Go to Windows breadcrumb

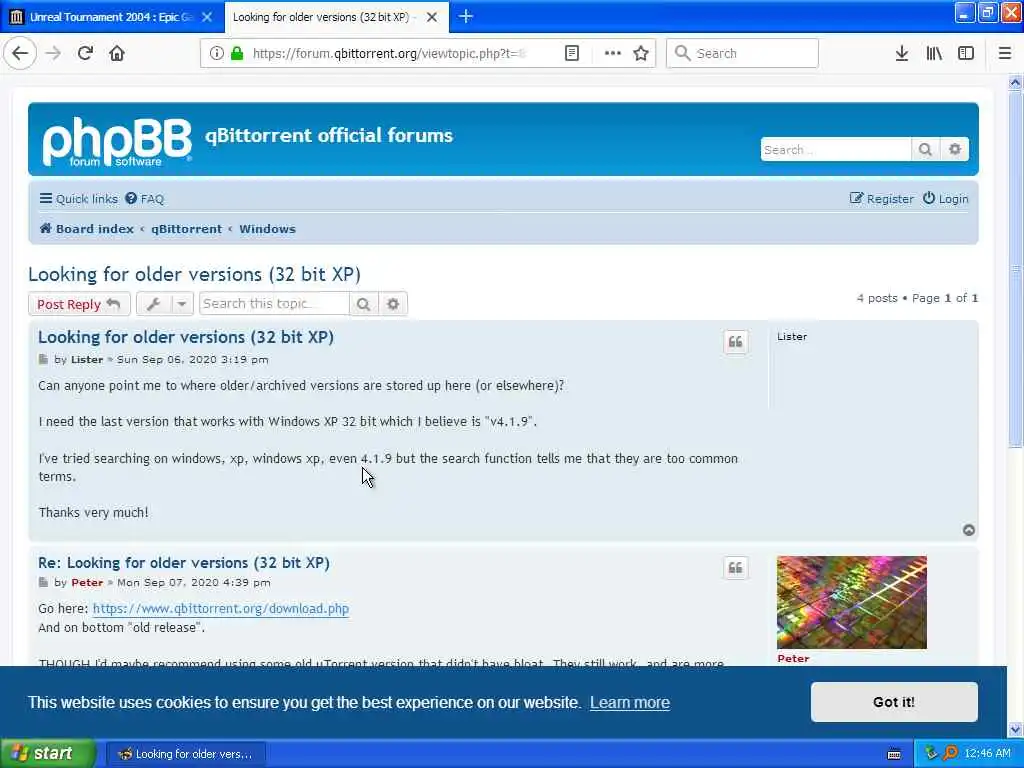pyautogui.click(x=267, y=229)
